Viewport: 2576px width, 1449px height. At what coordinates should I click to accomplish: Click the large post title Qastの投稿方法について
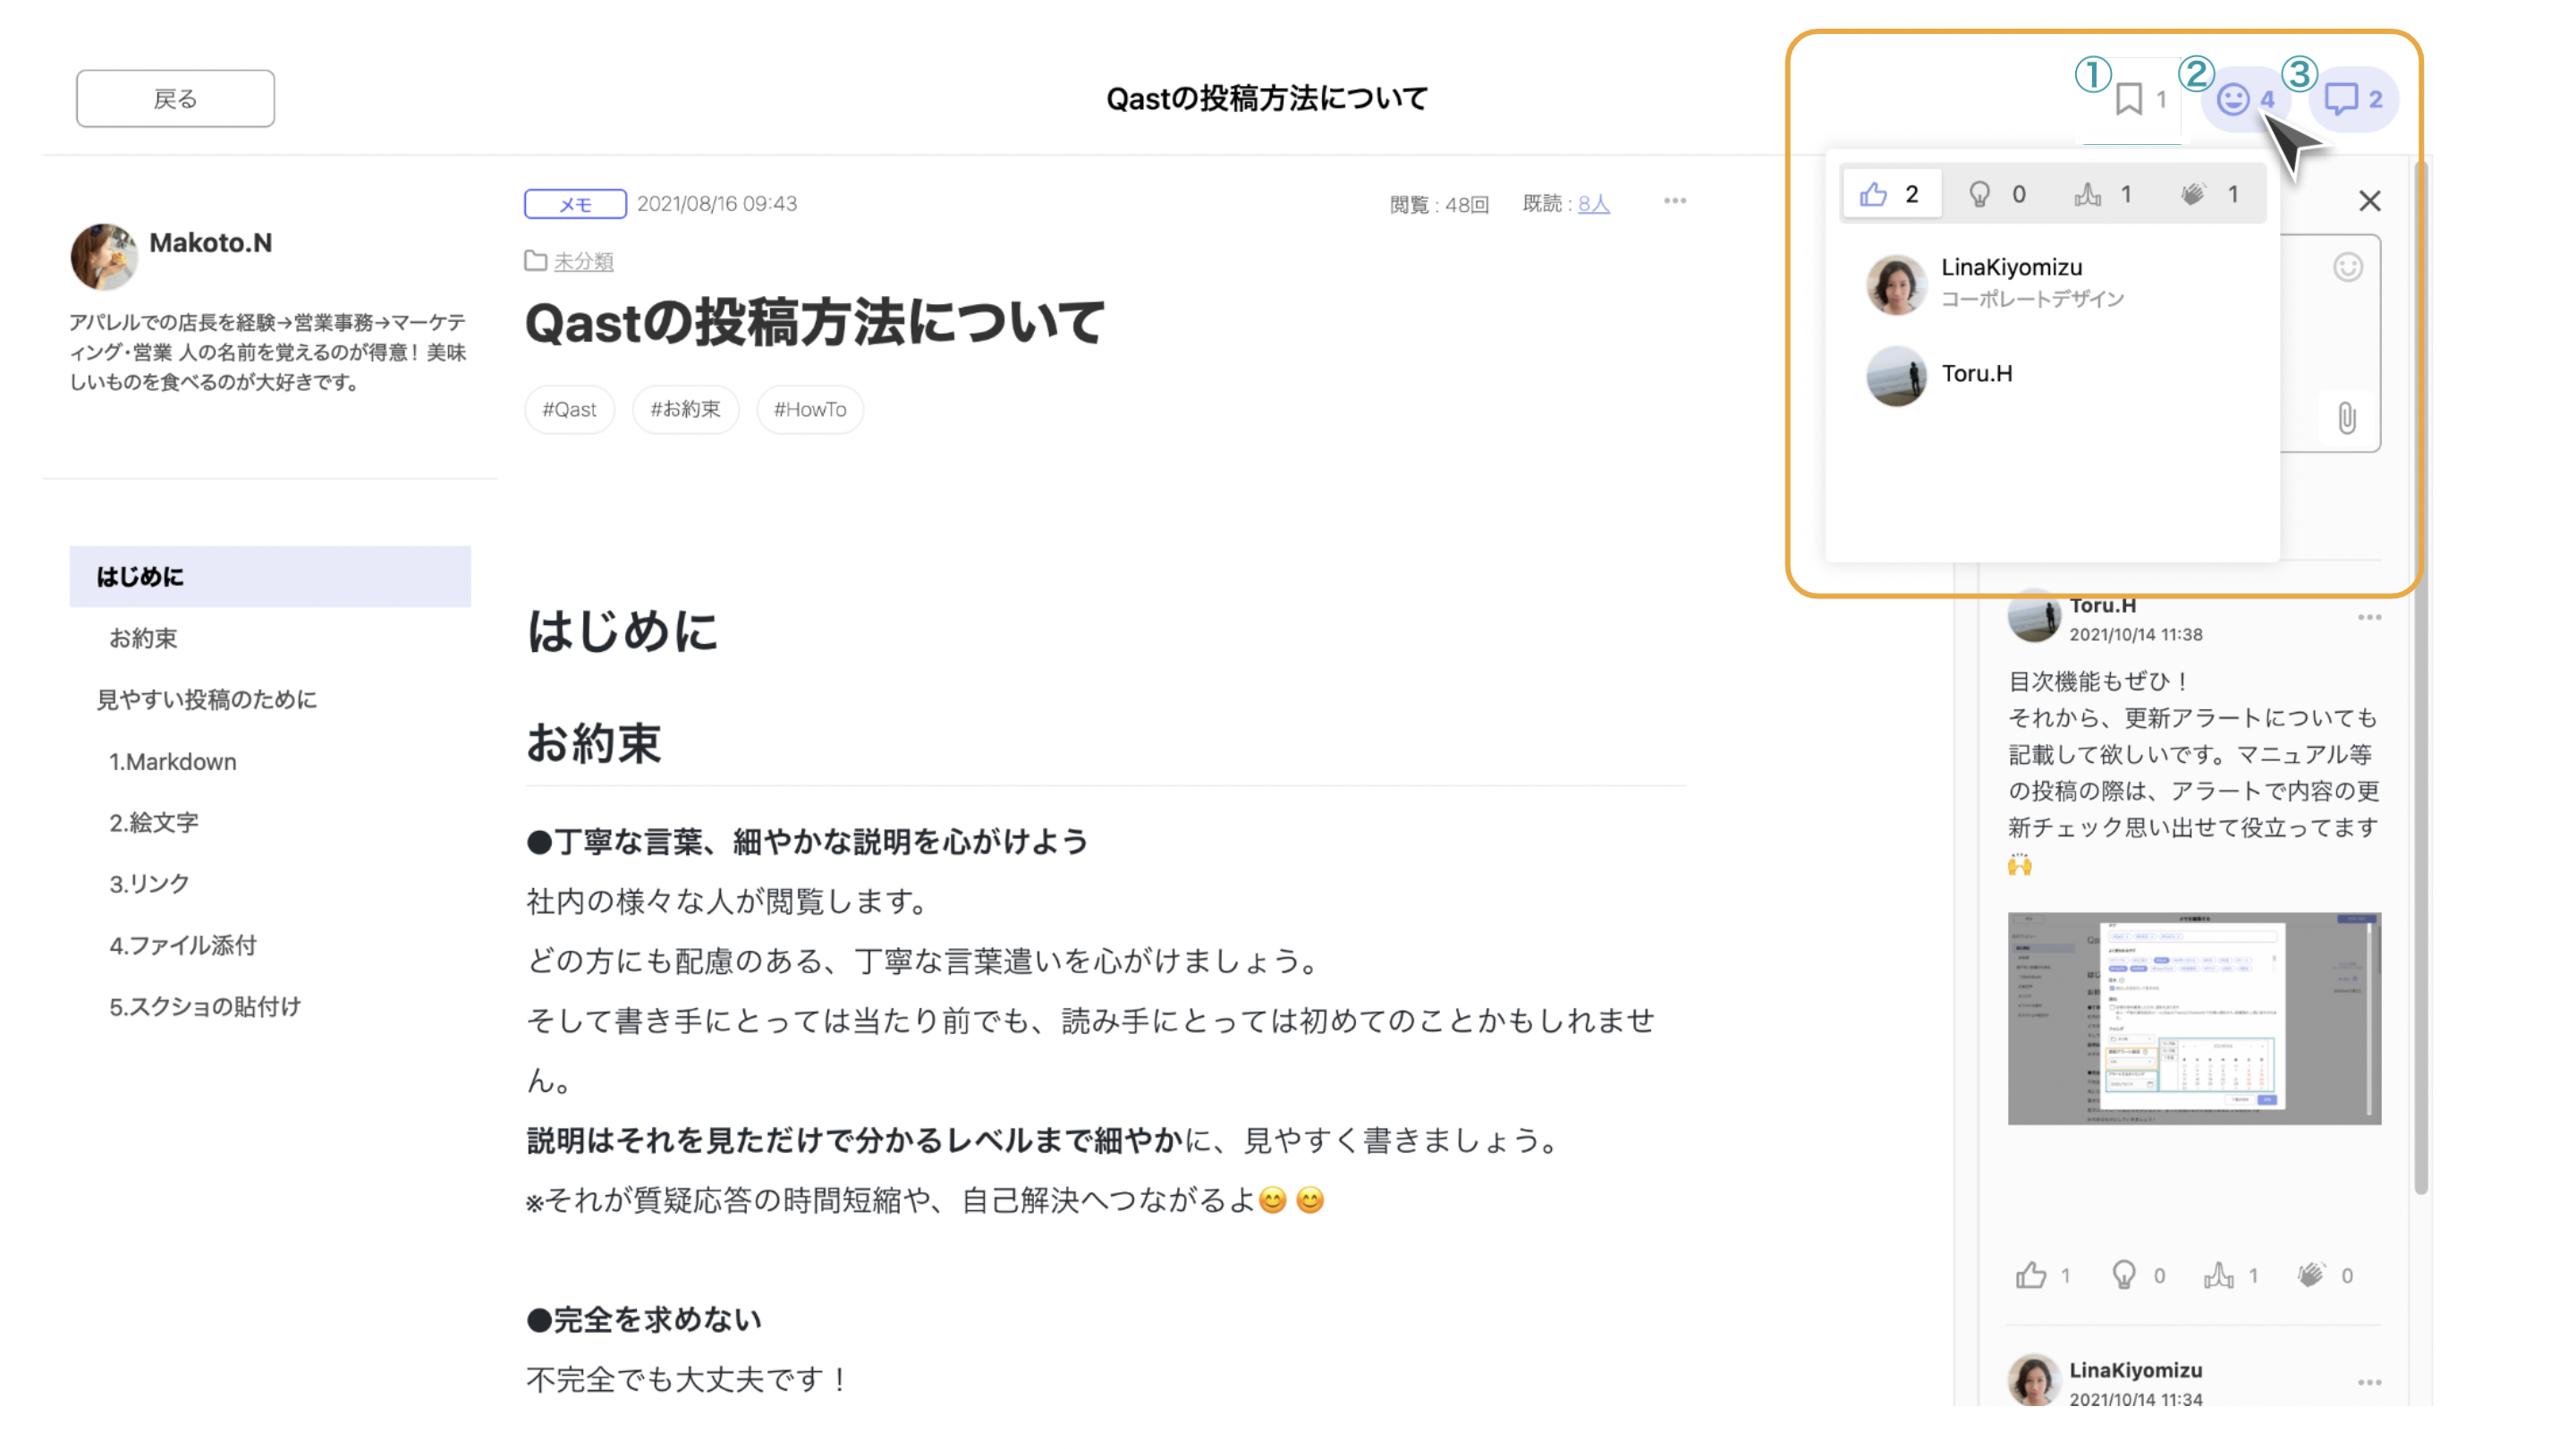(x=815, y=323)
